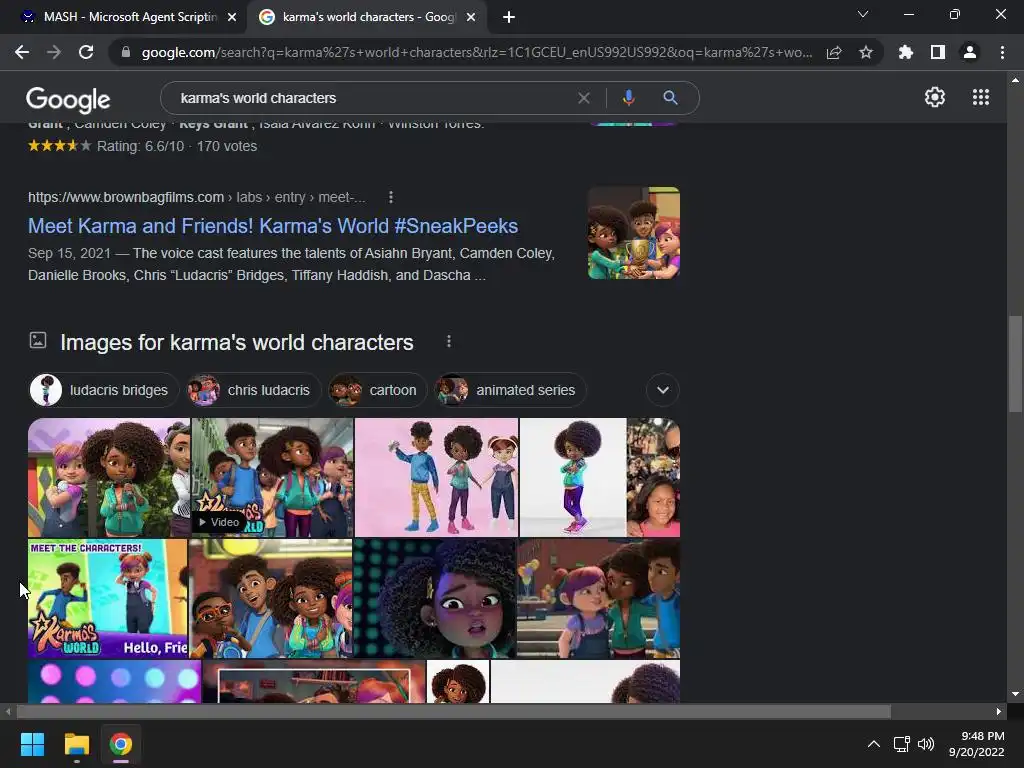Open network status tray icon
The width and height of the screenshot is (1024, 768).
902,744
